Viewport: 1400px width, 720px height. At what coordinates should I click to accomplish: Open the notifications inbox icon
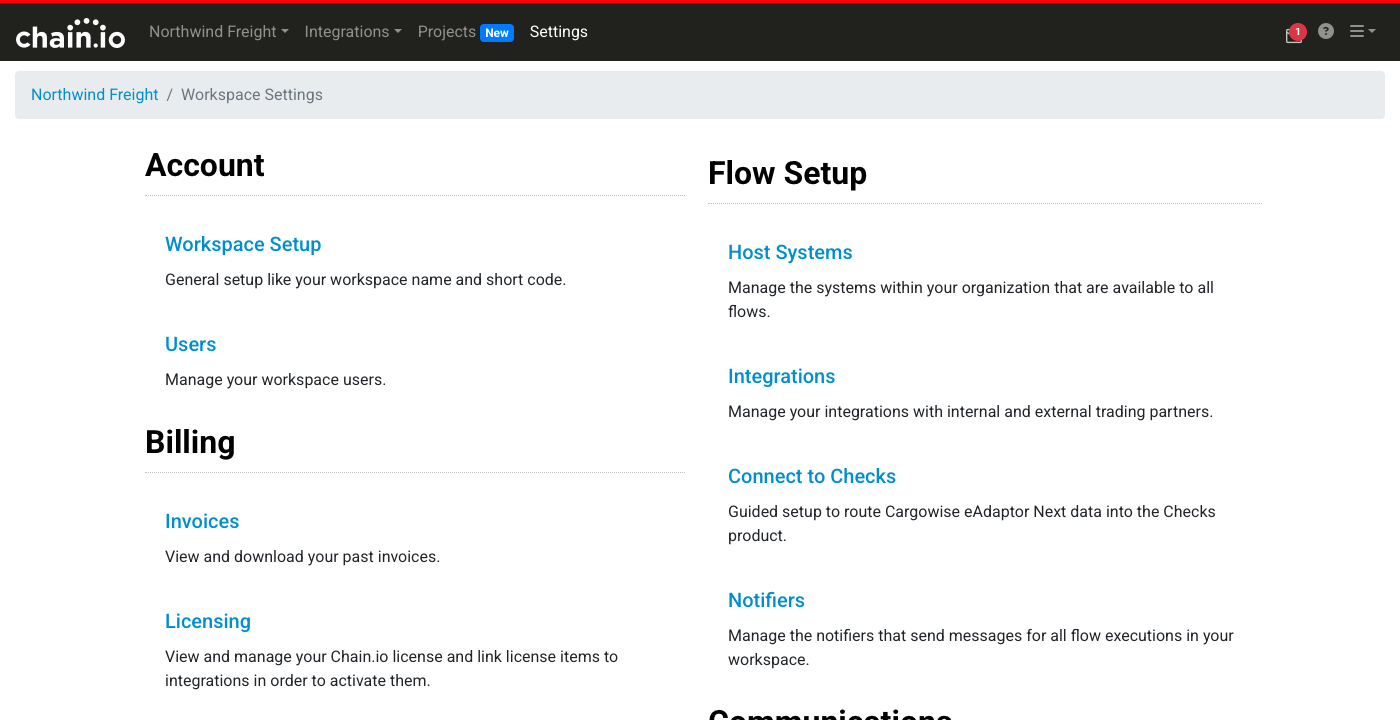pyautogui.click(x=1295, y=33)
